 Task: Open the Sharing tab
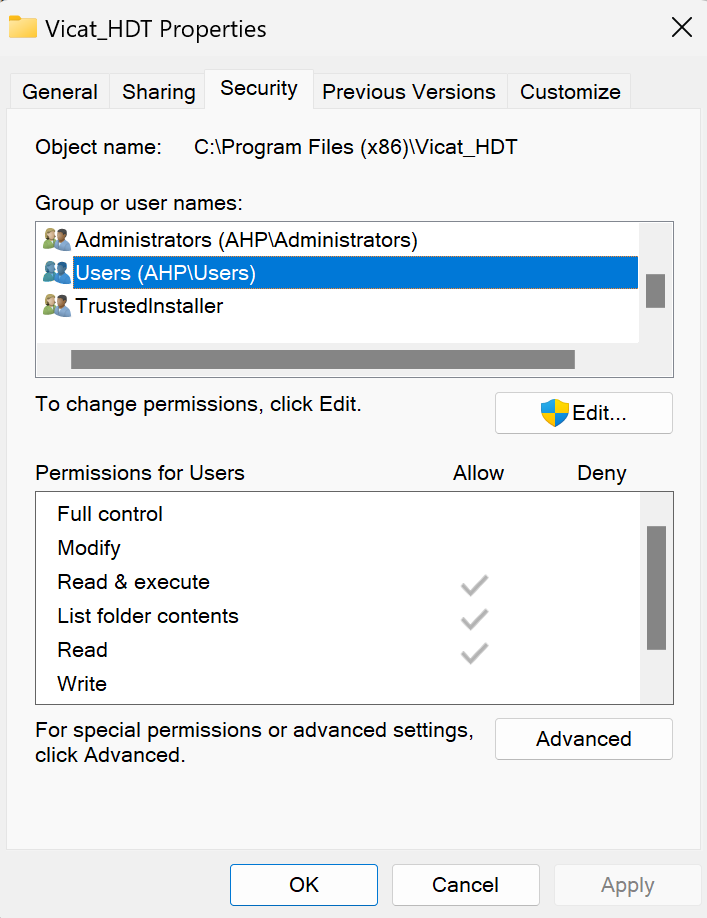[x=159, y=92]
